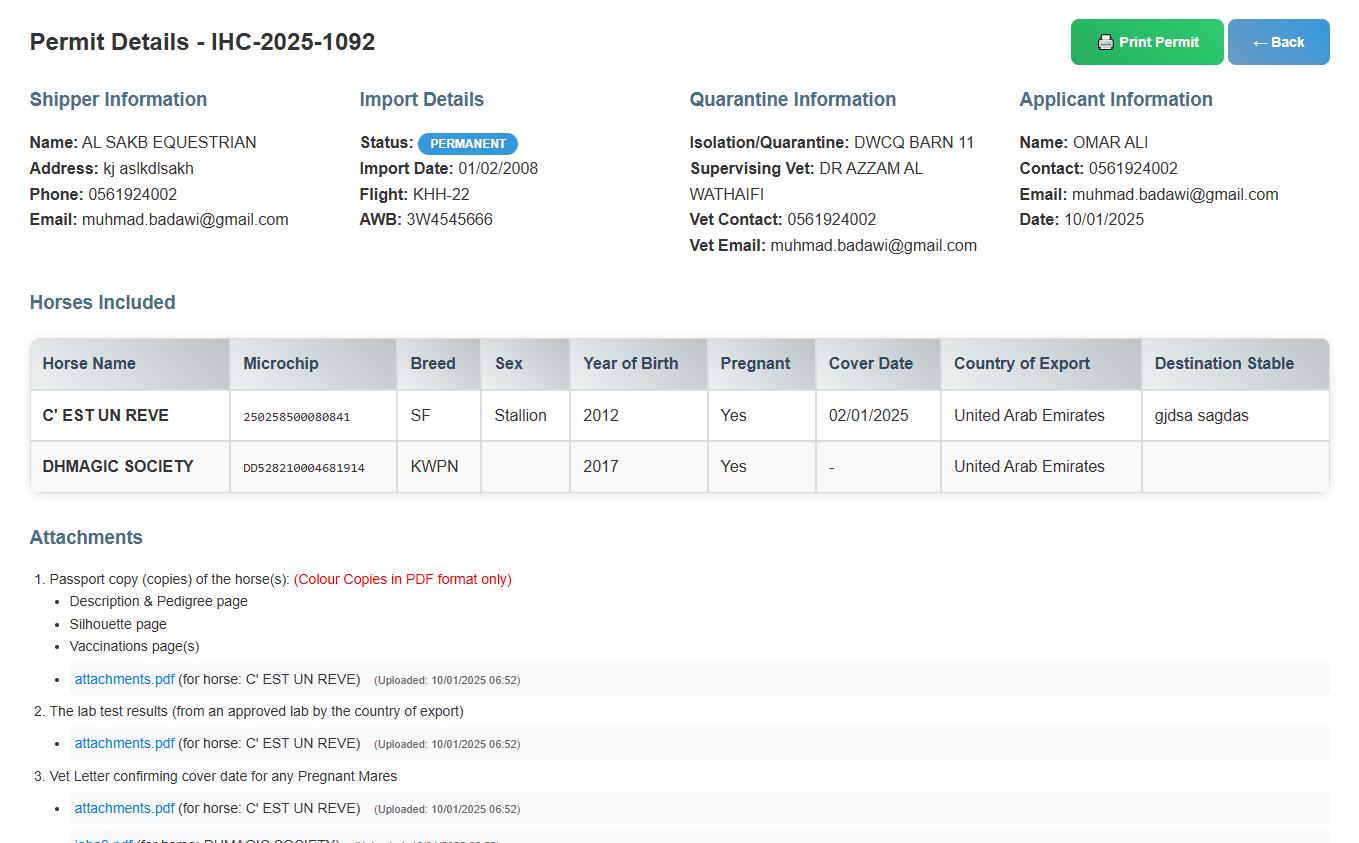Click the Permit Details IHC-2025-1092 title
Screen dimensions: 1359x843
(x=202, y=42)
